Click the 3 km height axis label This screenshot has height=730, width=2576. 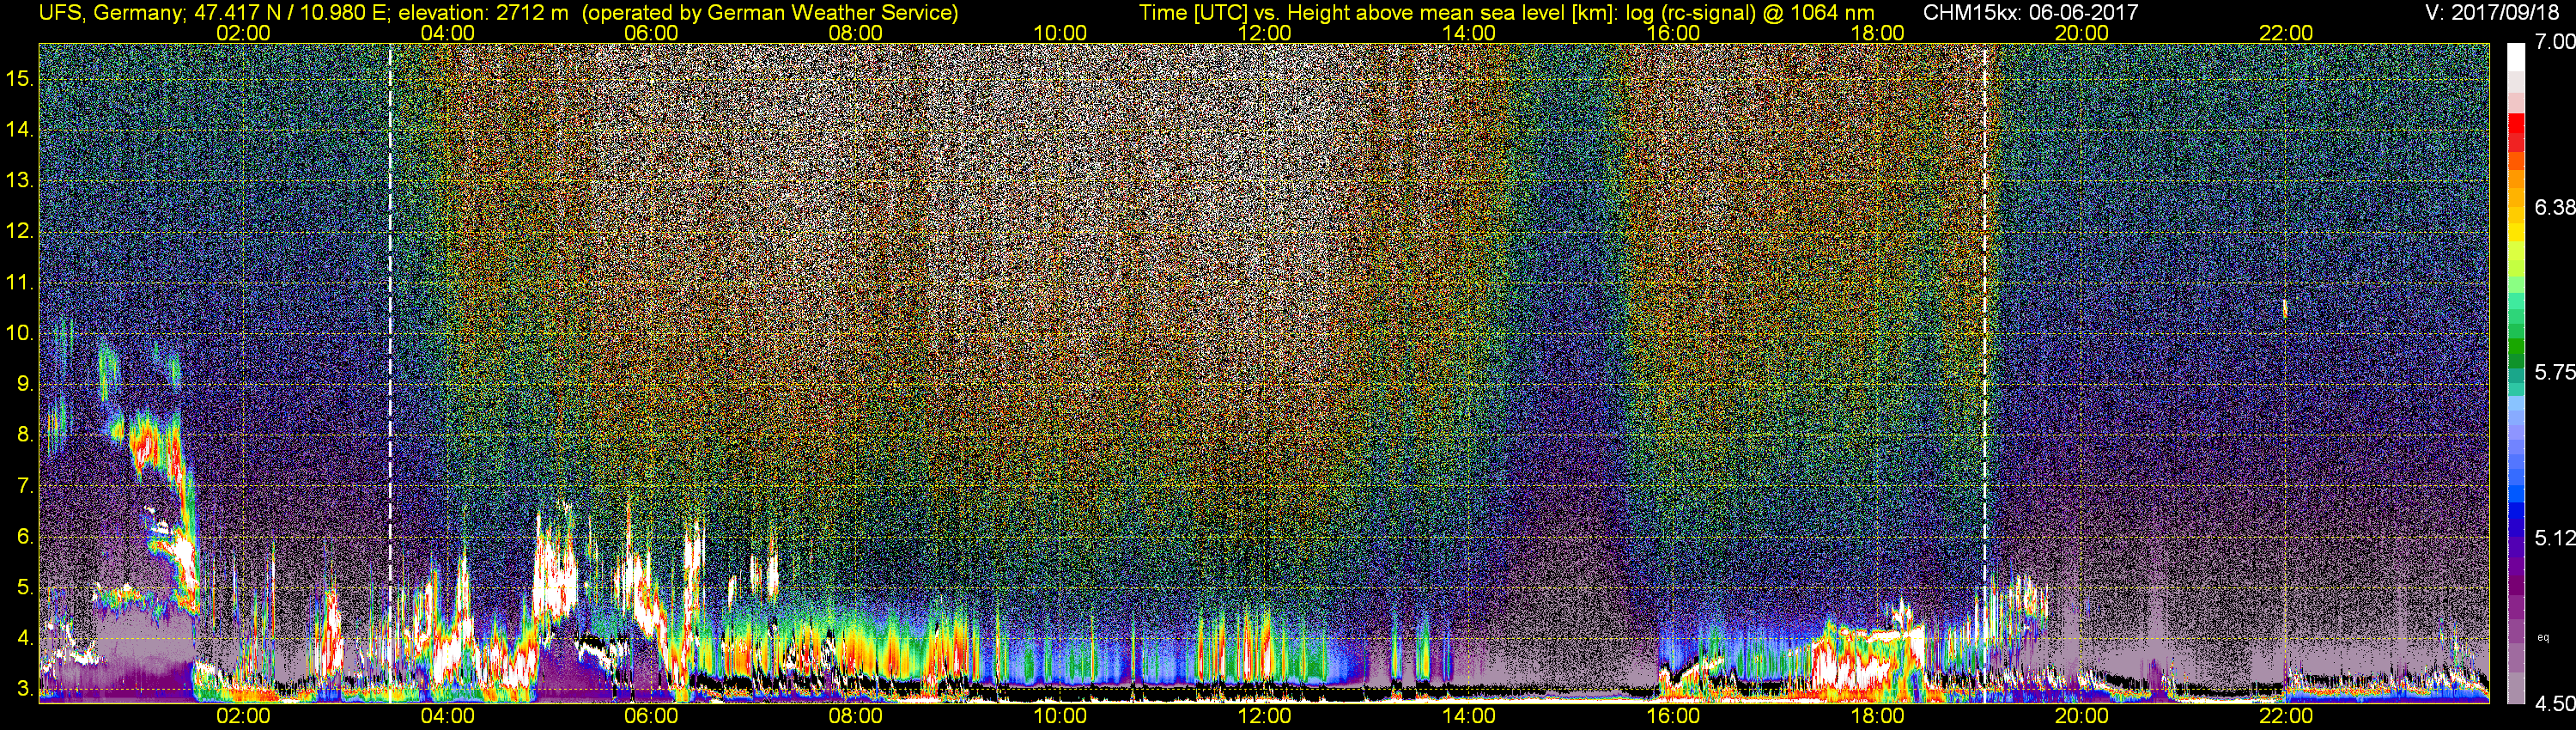click(25, 689)
